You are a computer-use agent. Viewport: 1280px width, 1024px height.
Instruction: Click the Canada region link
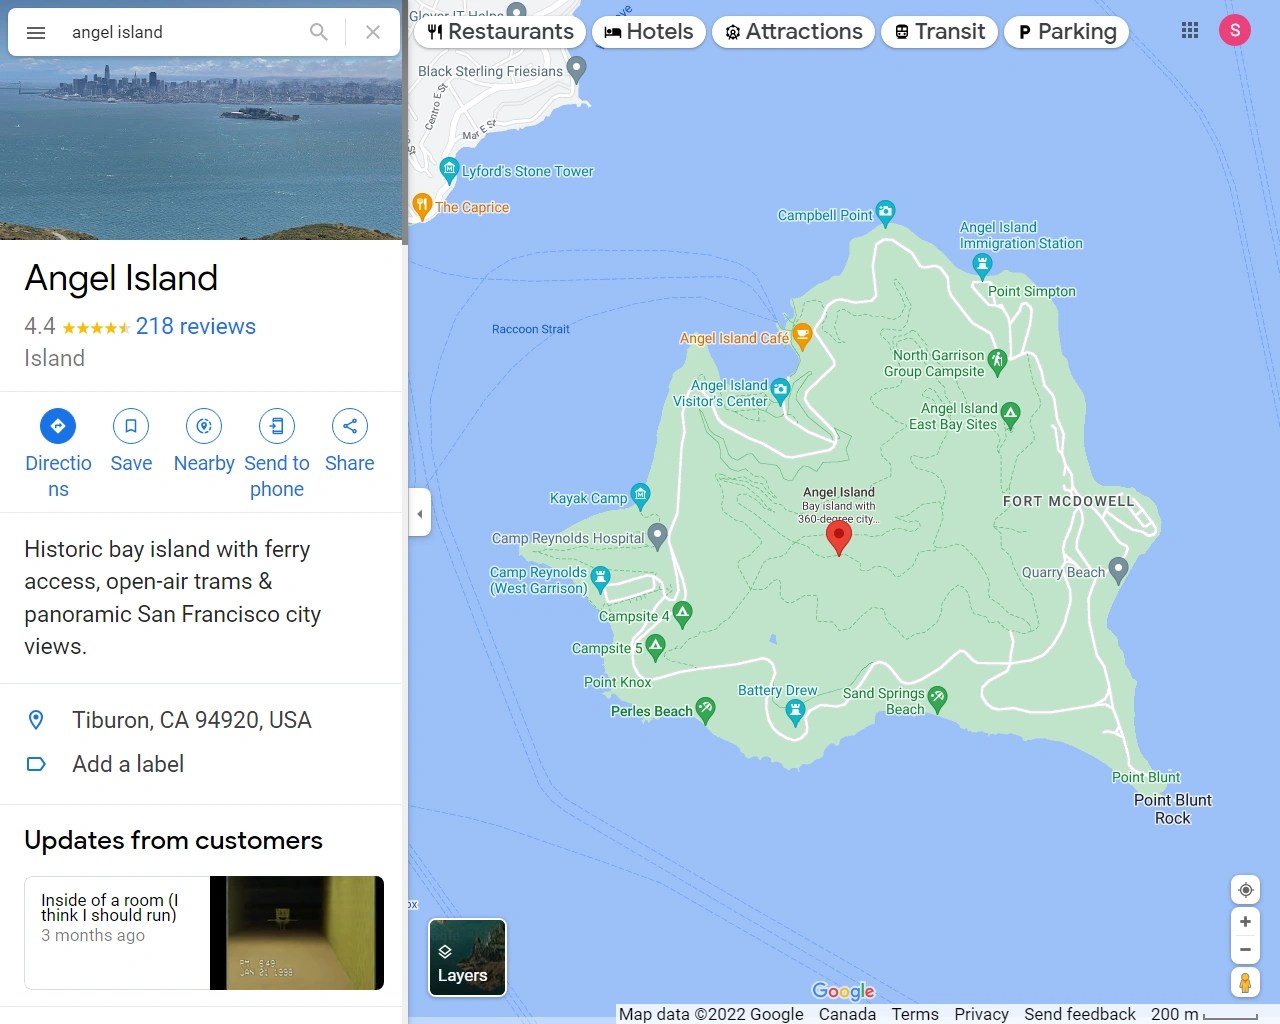click(x=847, y=1014)
